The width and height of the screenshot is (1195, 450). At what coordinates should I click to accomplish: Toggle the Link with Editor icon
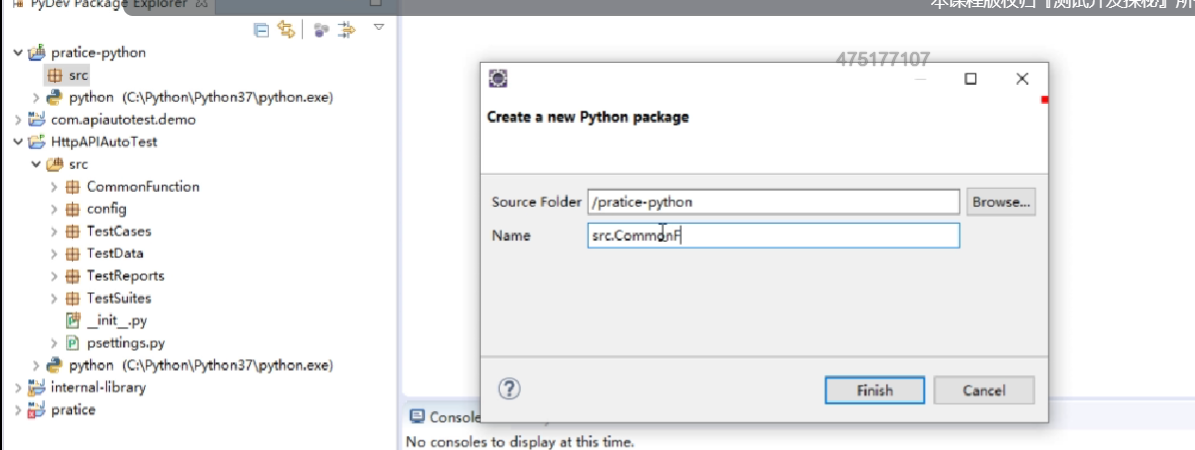click(x=286, y=30)
